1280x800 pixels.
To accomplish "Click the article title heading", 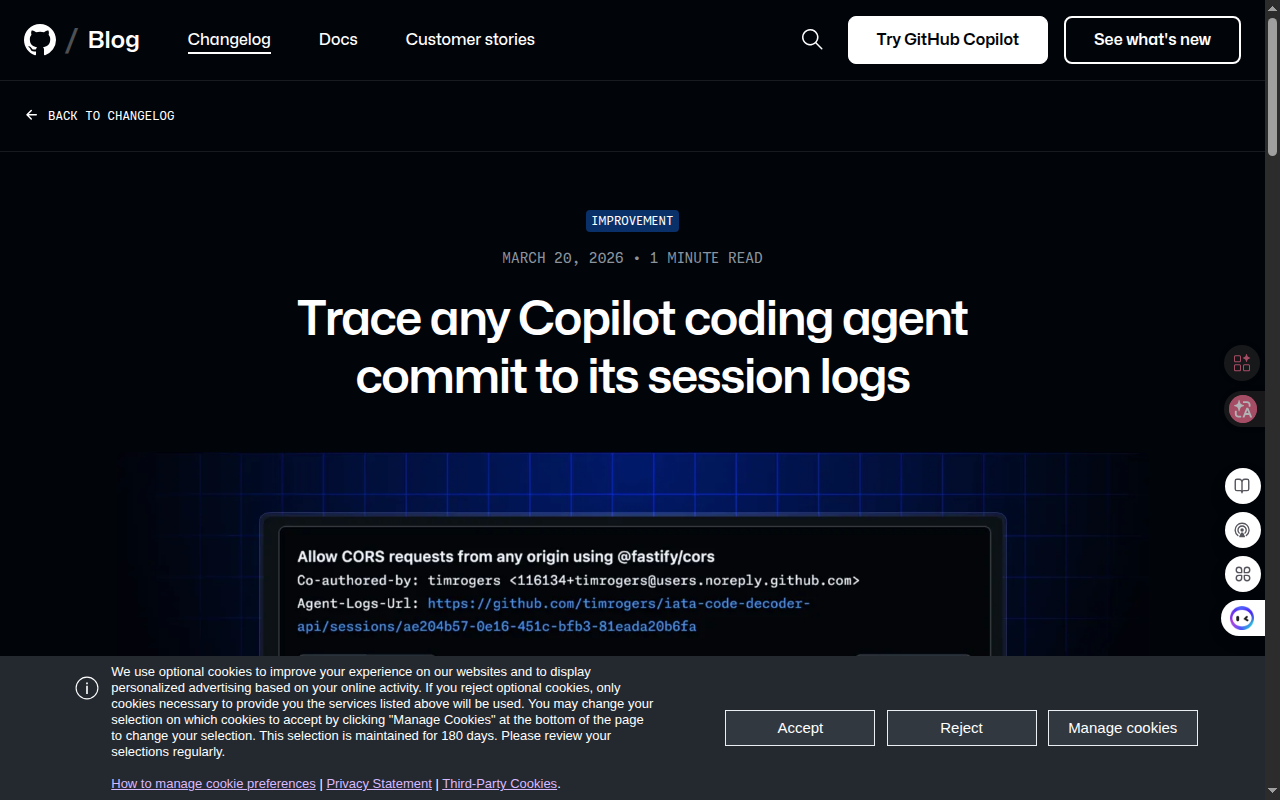I will pos(633,347).
